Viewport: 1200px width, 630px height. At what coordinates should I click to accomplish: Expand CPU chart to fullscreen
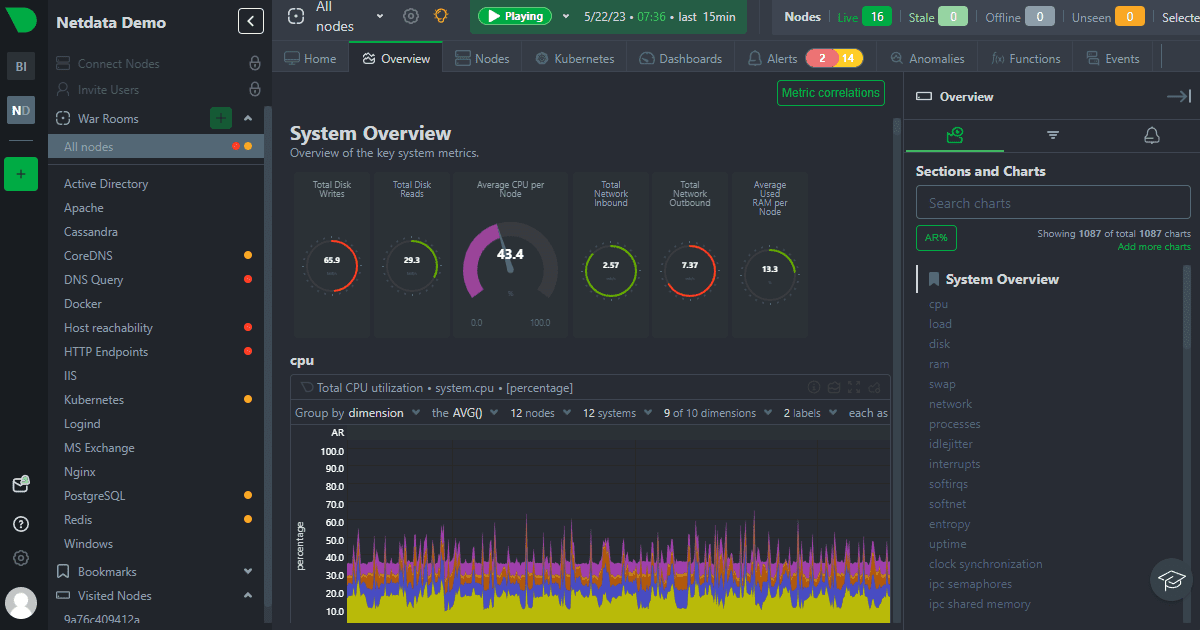(854, 388)
